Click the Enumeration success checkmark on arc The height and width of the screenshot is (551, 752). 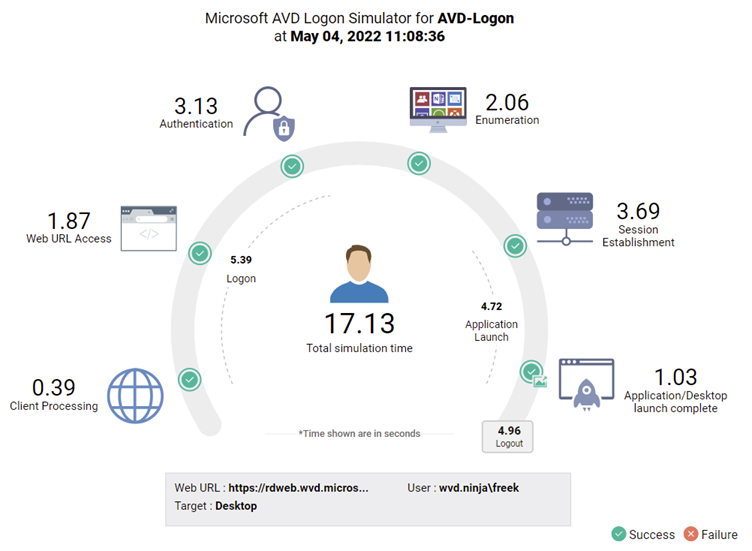tap(419, 164)
